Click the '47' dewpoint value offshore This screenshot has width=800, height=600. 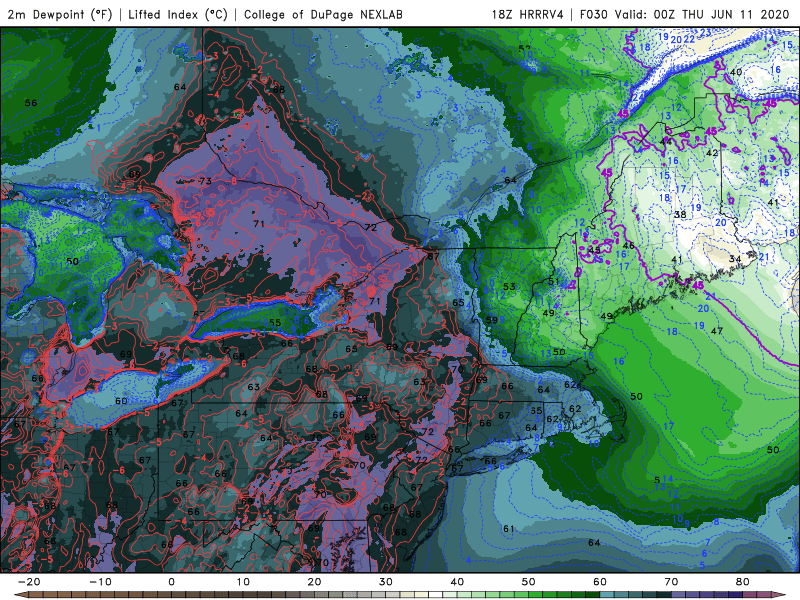point(717,331)
